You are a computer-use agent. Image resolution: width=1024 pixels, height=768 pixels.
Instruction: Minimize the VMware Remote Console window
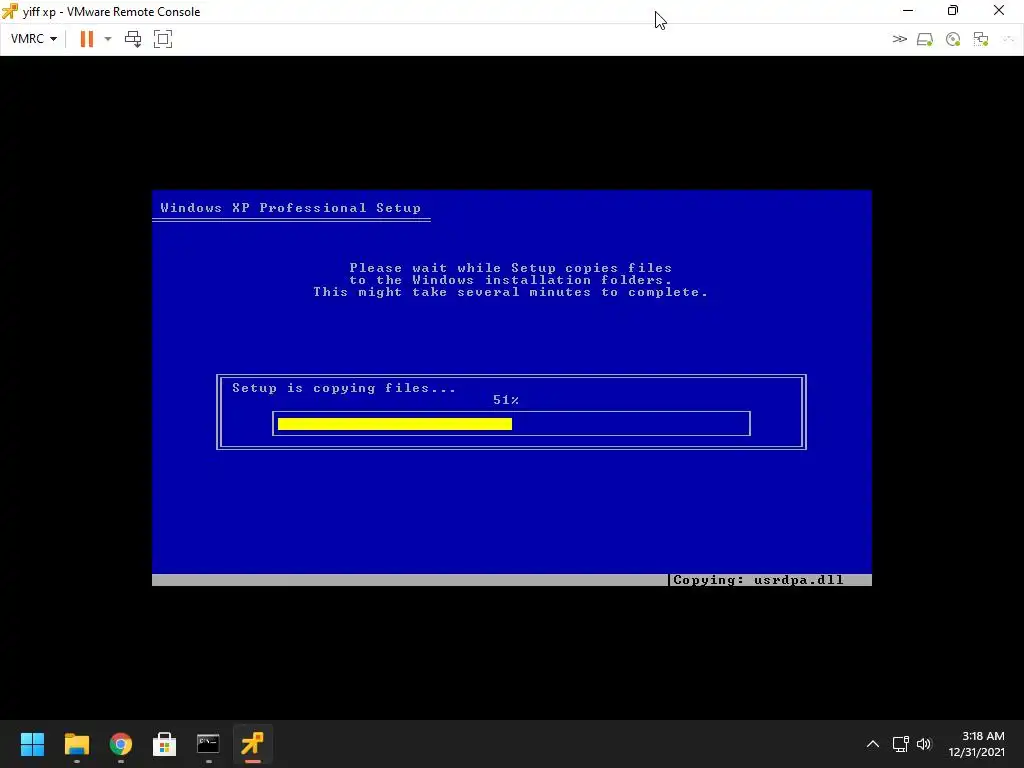tap(908, 11)
